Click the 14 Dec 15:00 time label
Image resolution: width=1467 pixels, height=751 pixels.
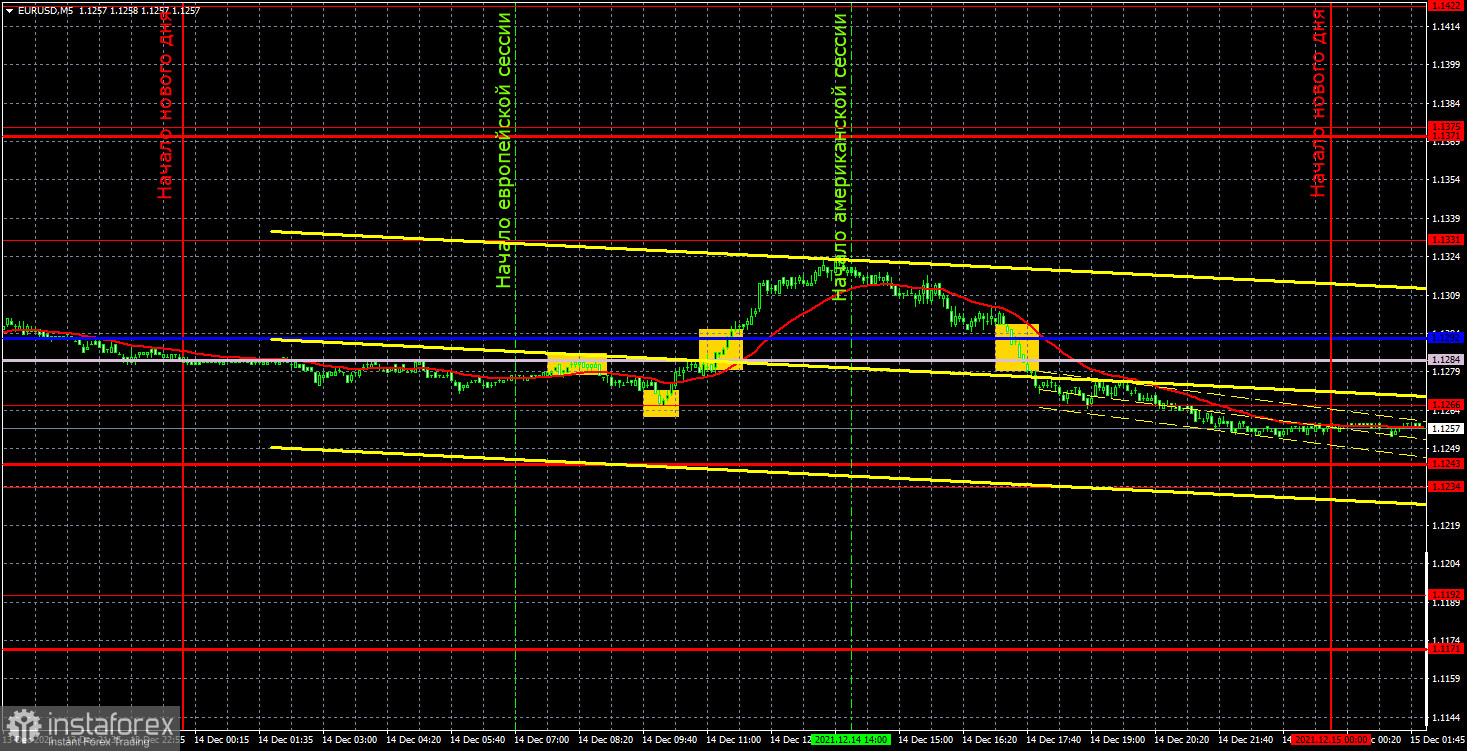click(927, 740)
